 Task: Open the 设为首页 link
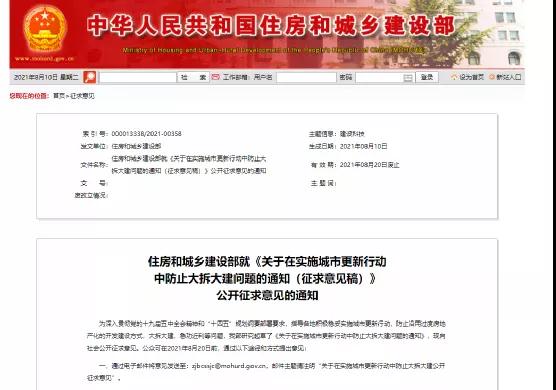point(472,77)
